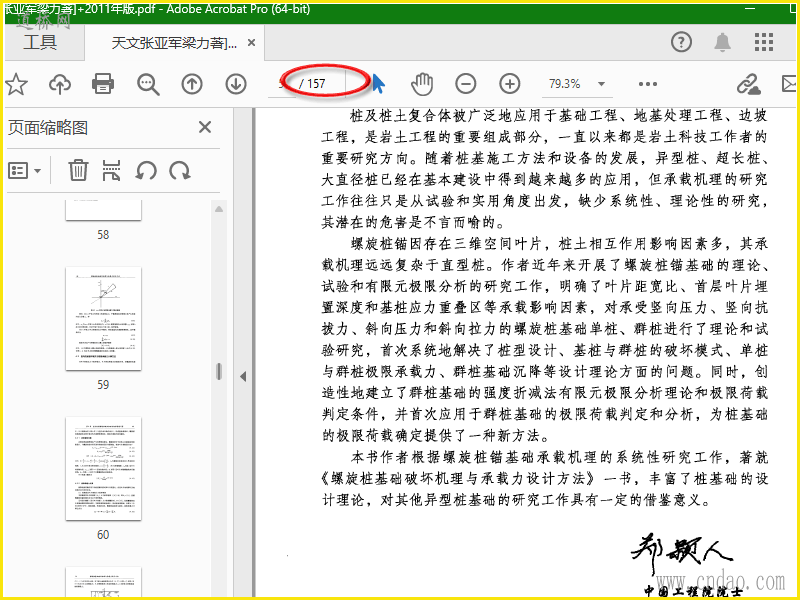Delete selected pages with the trash icon
The height and width of the screenshot is (600, 800).
coord(78,170)
